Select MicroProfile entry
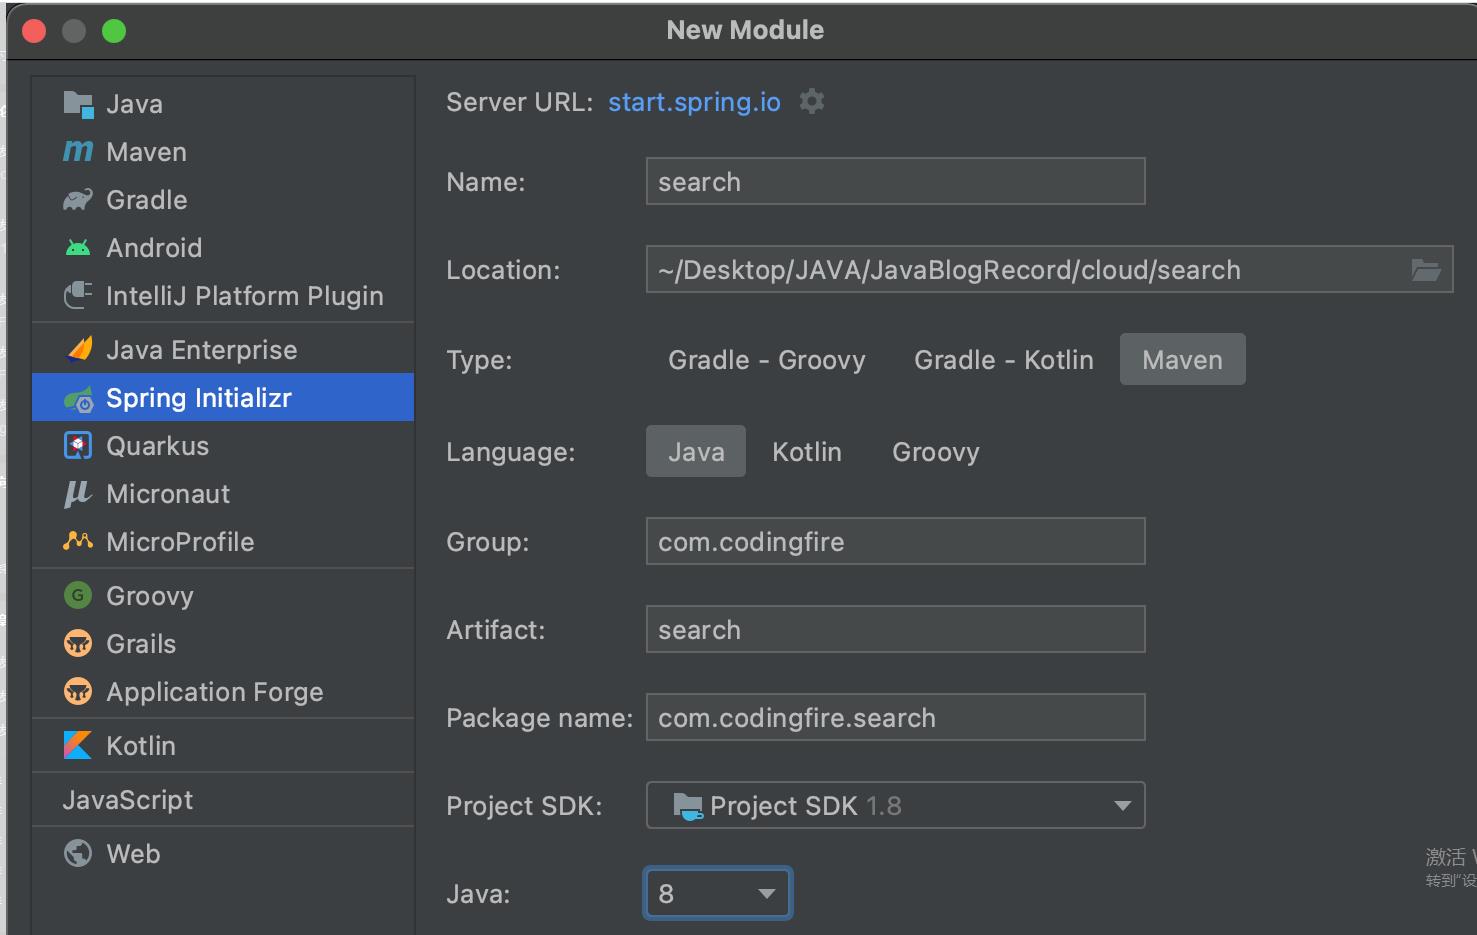The height and width of the screenshot is (935, 1477). 223,541
